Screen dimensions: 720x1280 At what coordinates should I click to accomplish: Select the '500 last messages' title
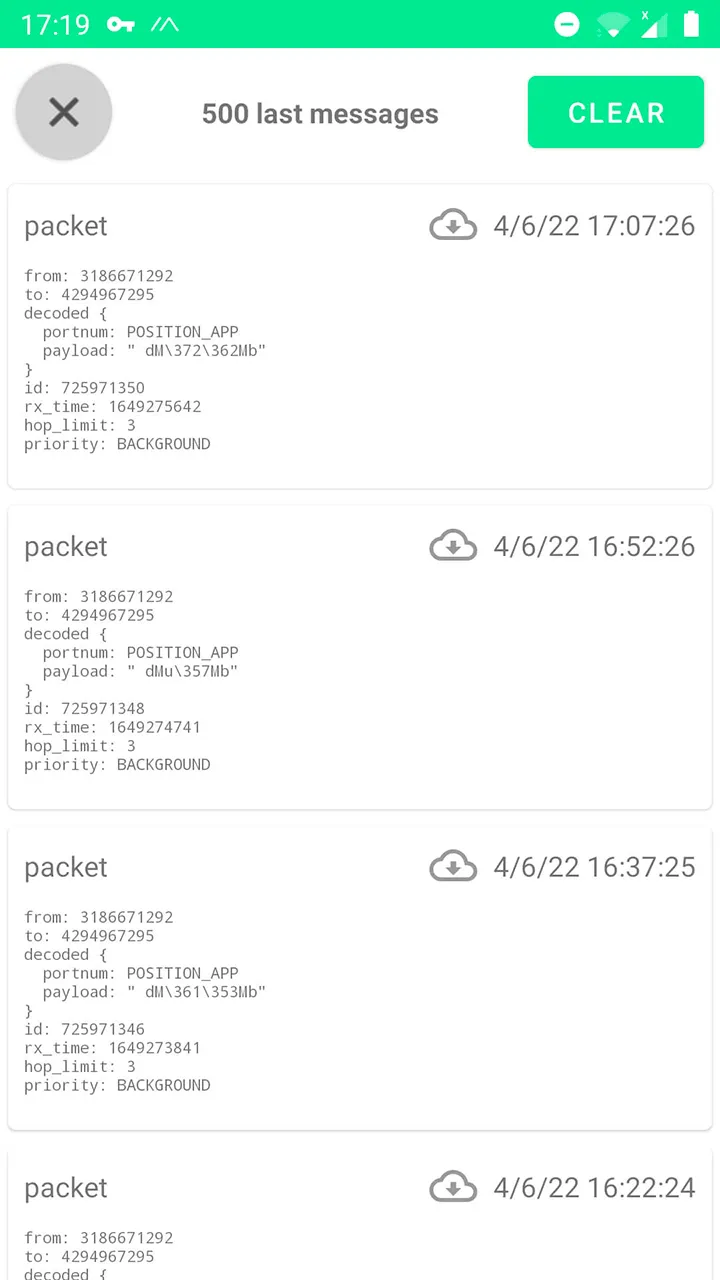point(320,114)
